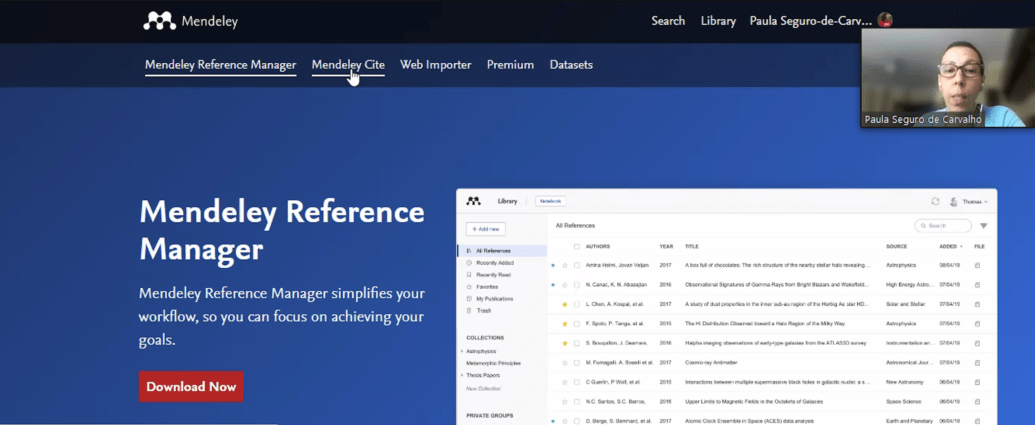Open the file icon for the L. Chen row
This screenshot has width=1035, height=425.
pos(978,304)
